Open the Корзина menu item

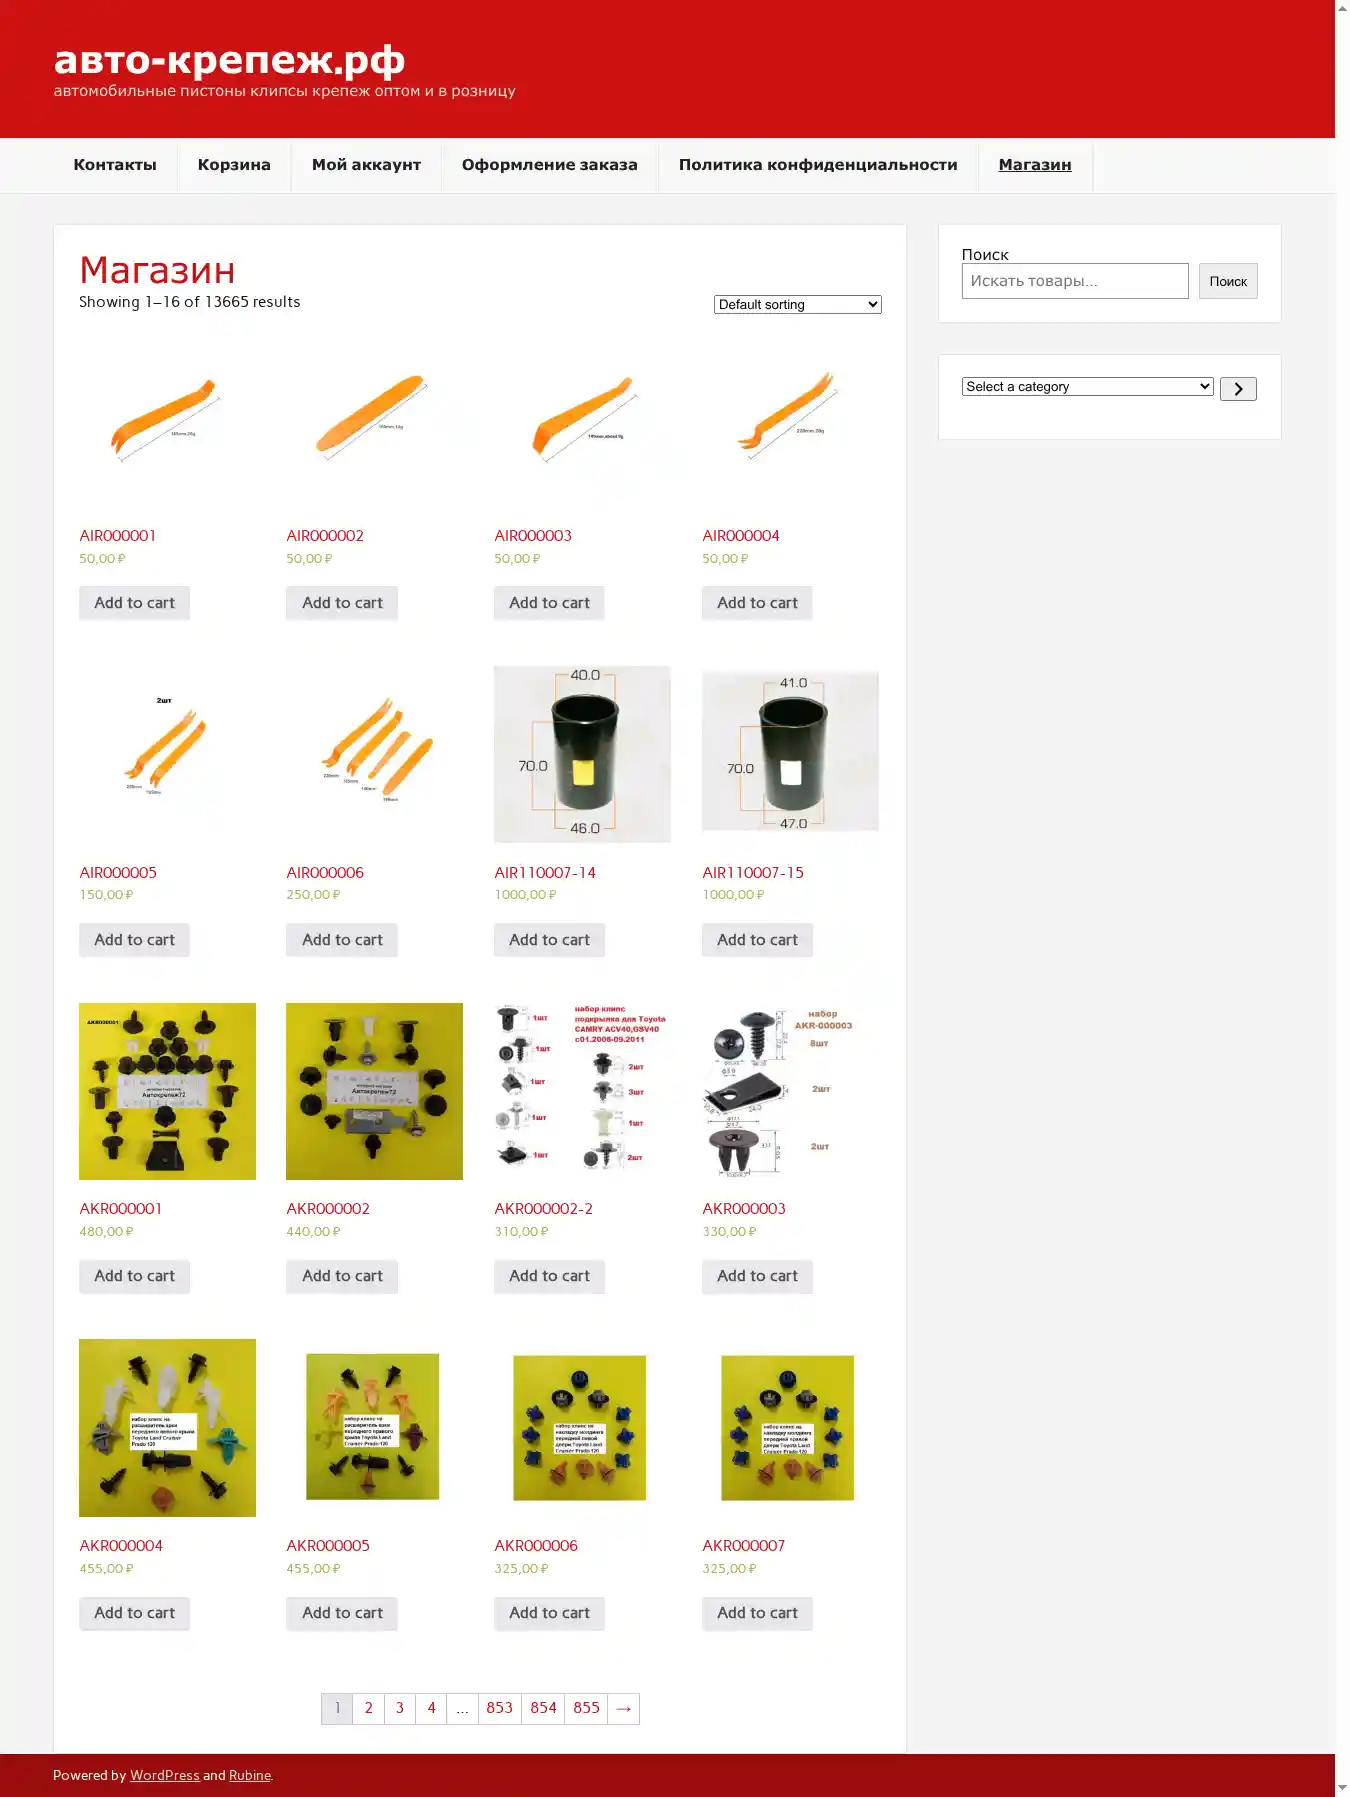tap(234, 165)
